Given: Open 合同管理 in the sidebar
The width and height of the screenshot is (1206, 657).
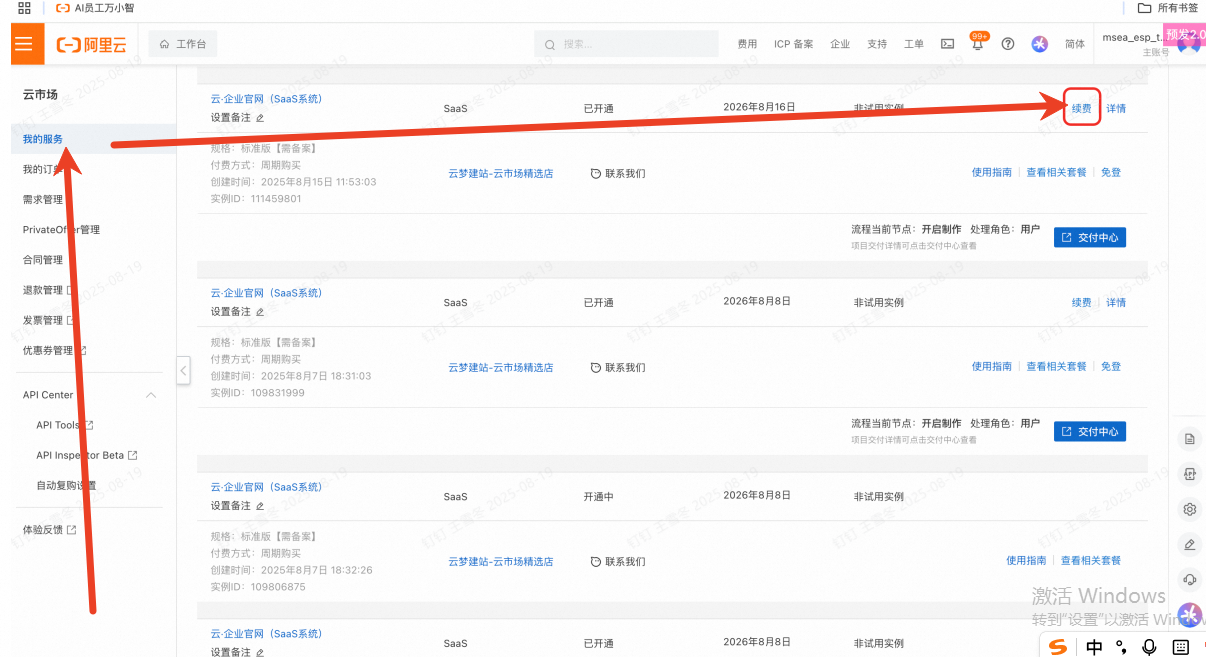Looking at the screenshot, I should [43, 260].
